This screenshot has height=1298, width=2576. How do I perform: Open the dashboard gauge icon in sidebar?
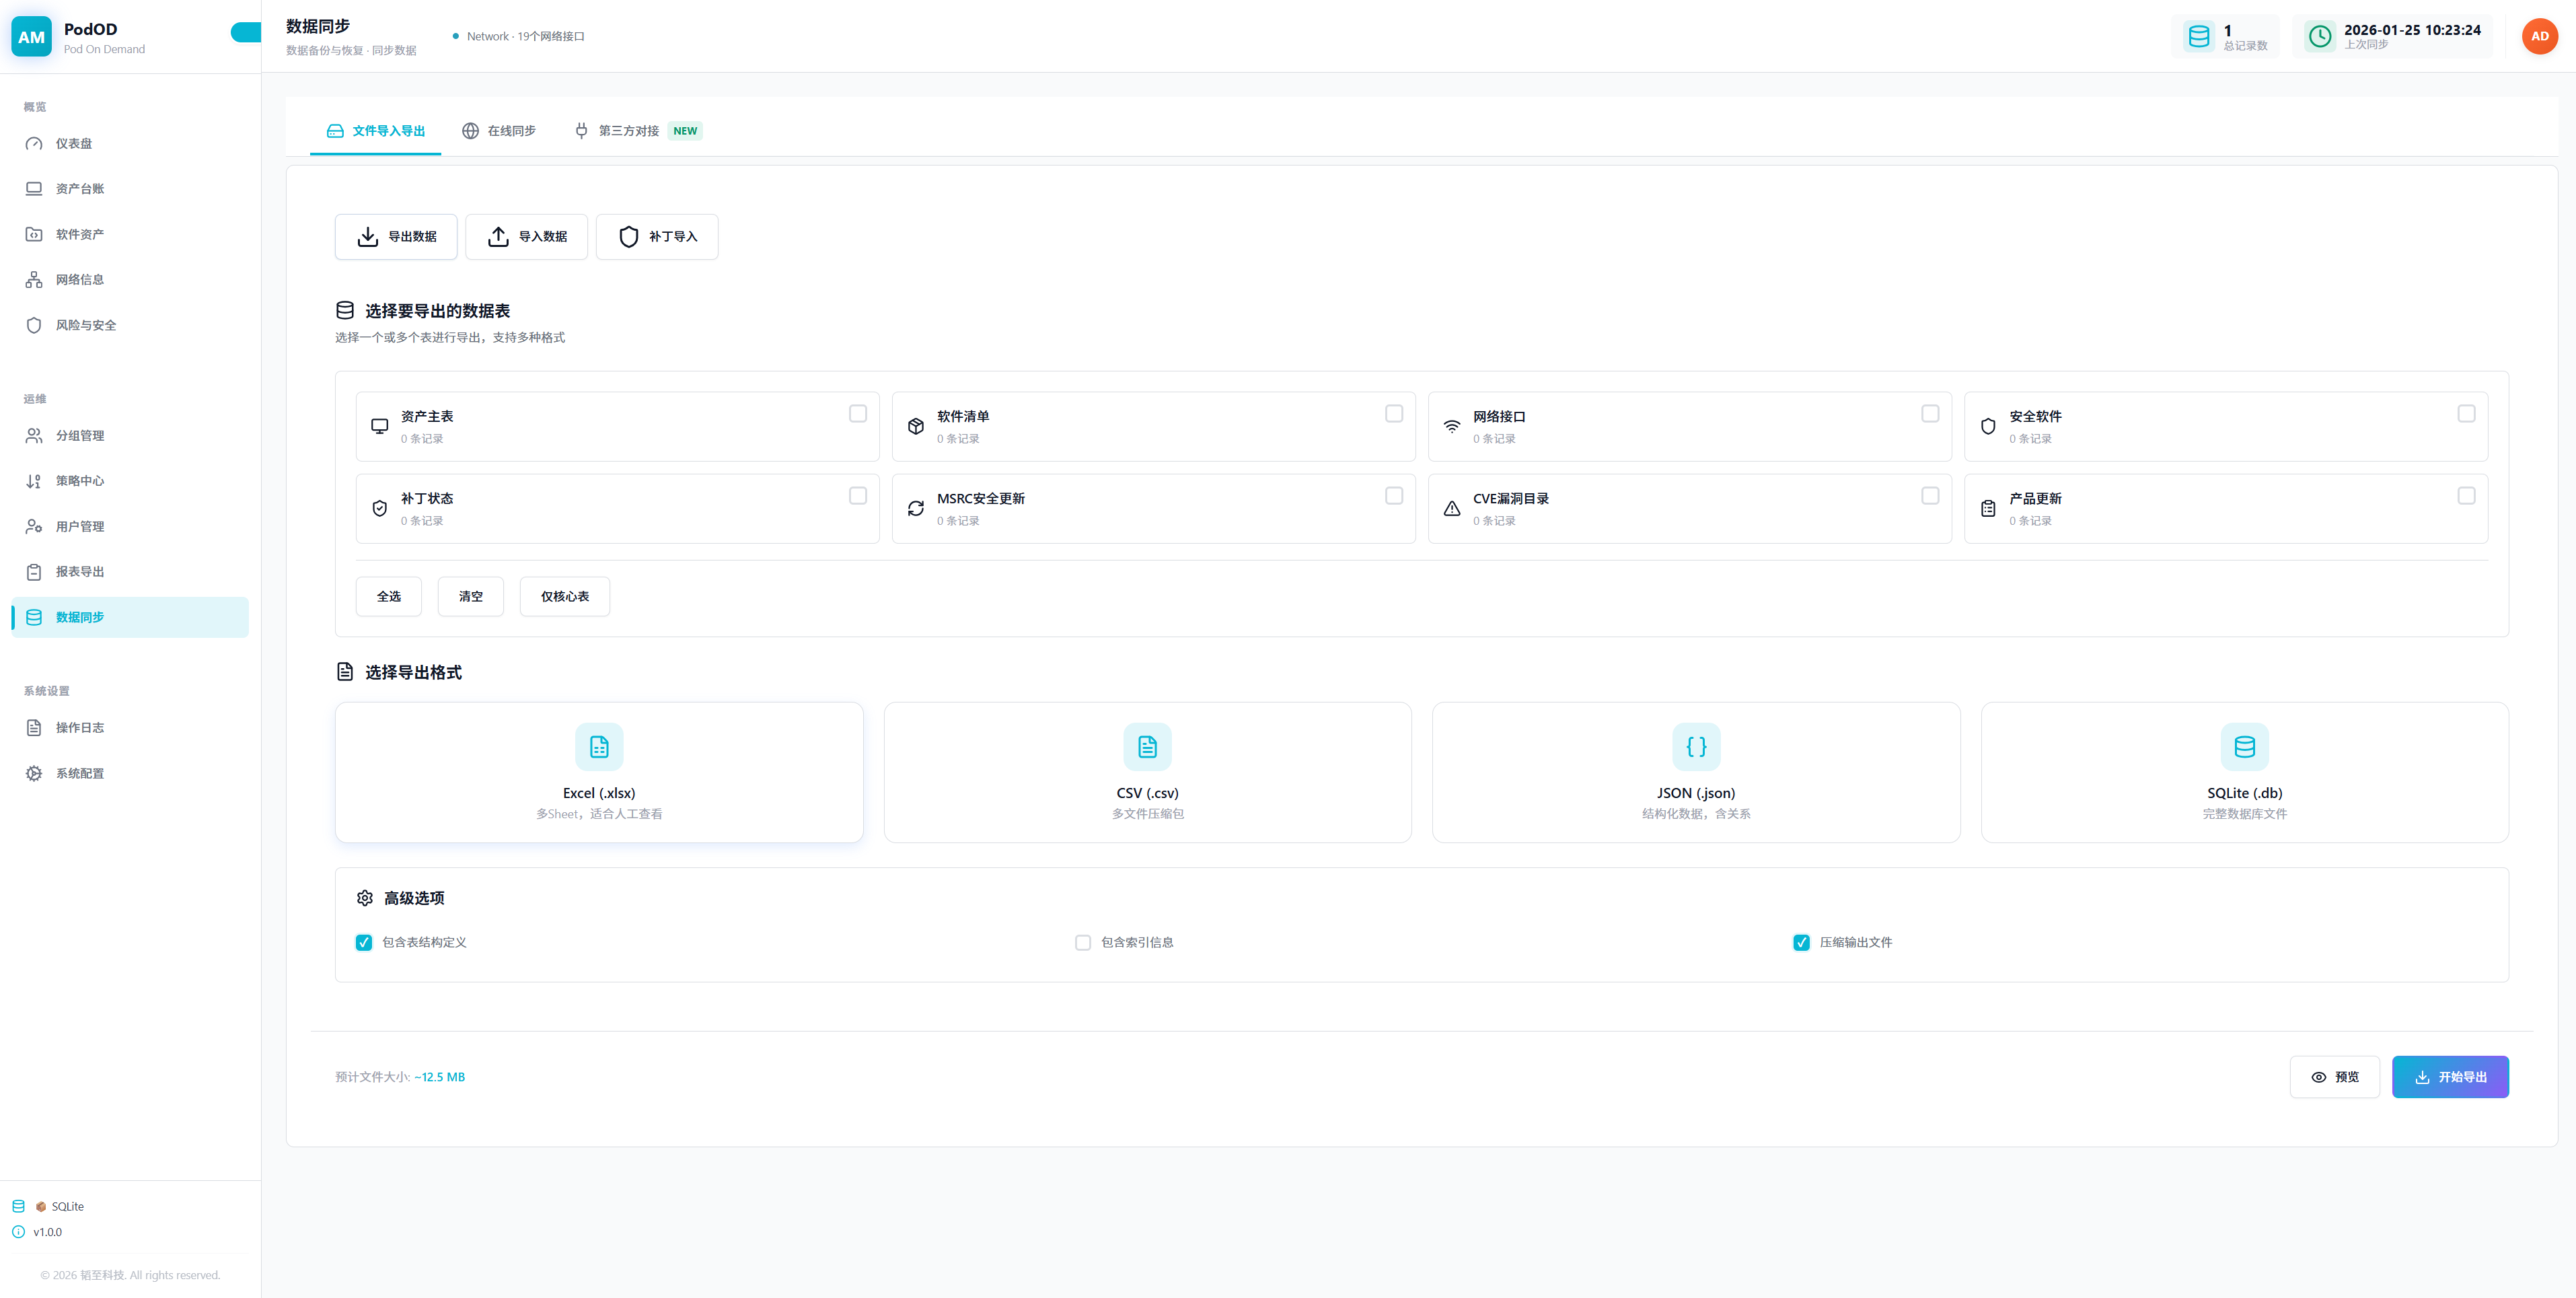click(x=34, y=143)
